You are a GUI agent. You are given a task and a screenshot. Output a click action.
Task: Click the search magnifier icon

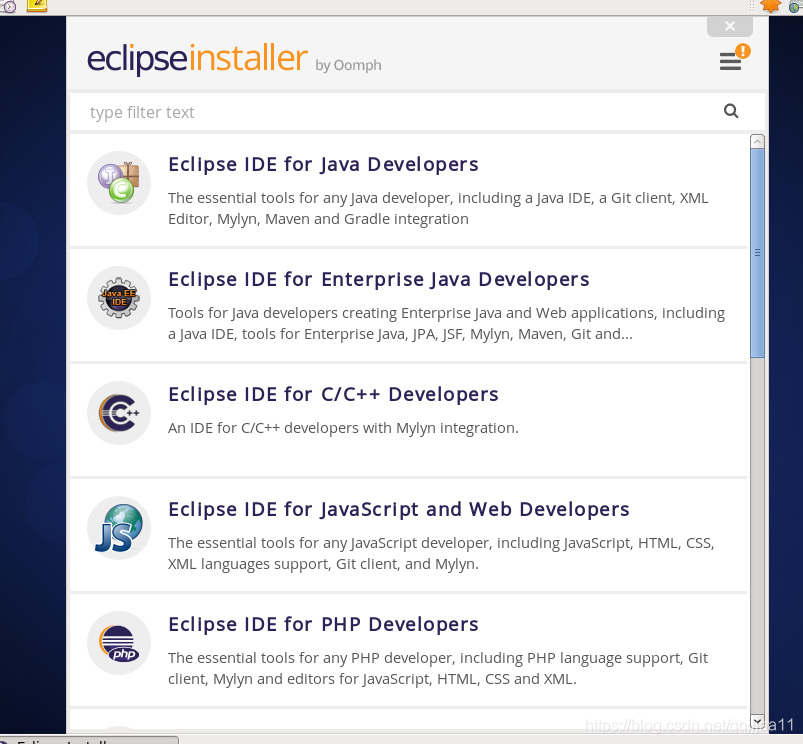click(731, 110)
